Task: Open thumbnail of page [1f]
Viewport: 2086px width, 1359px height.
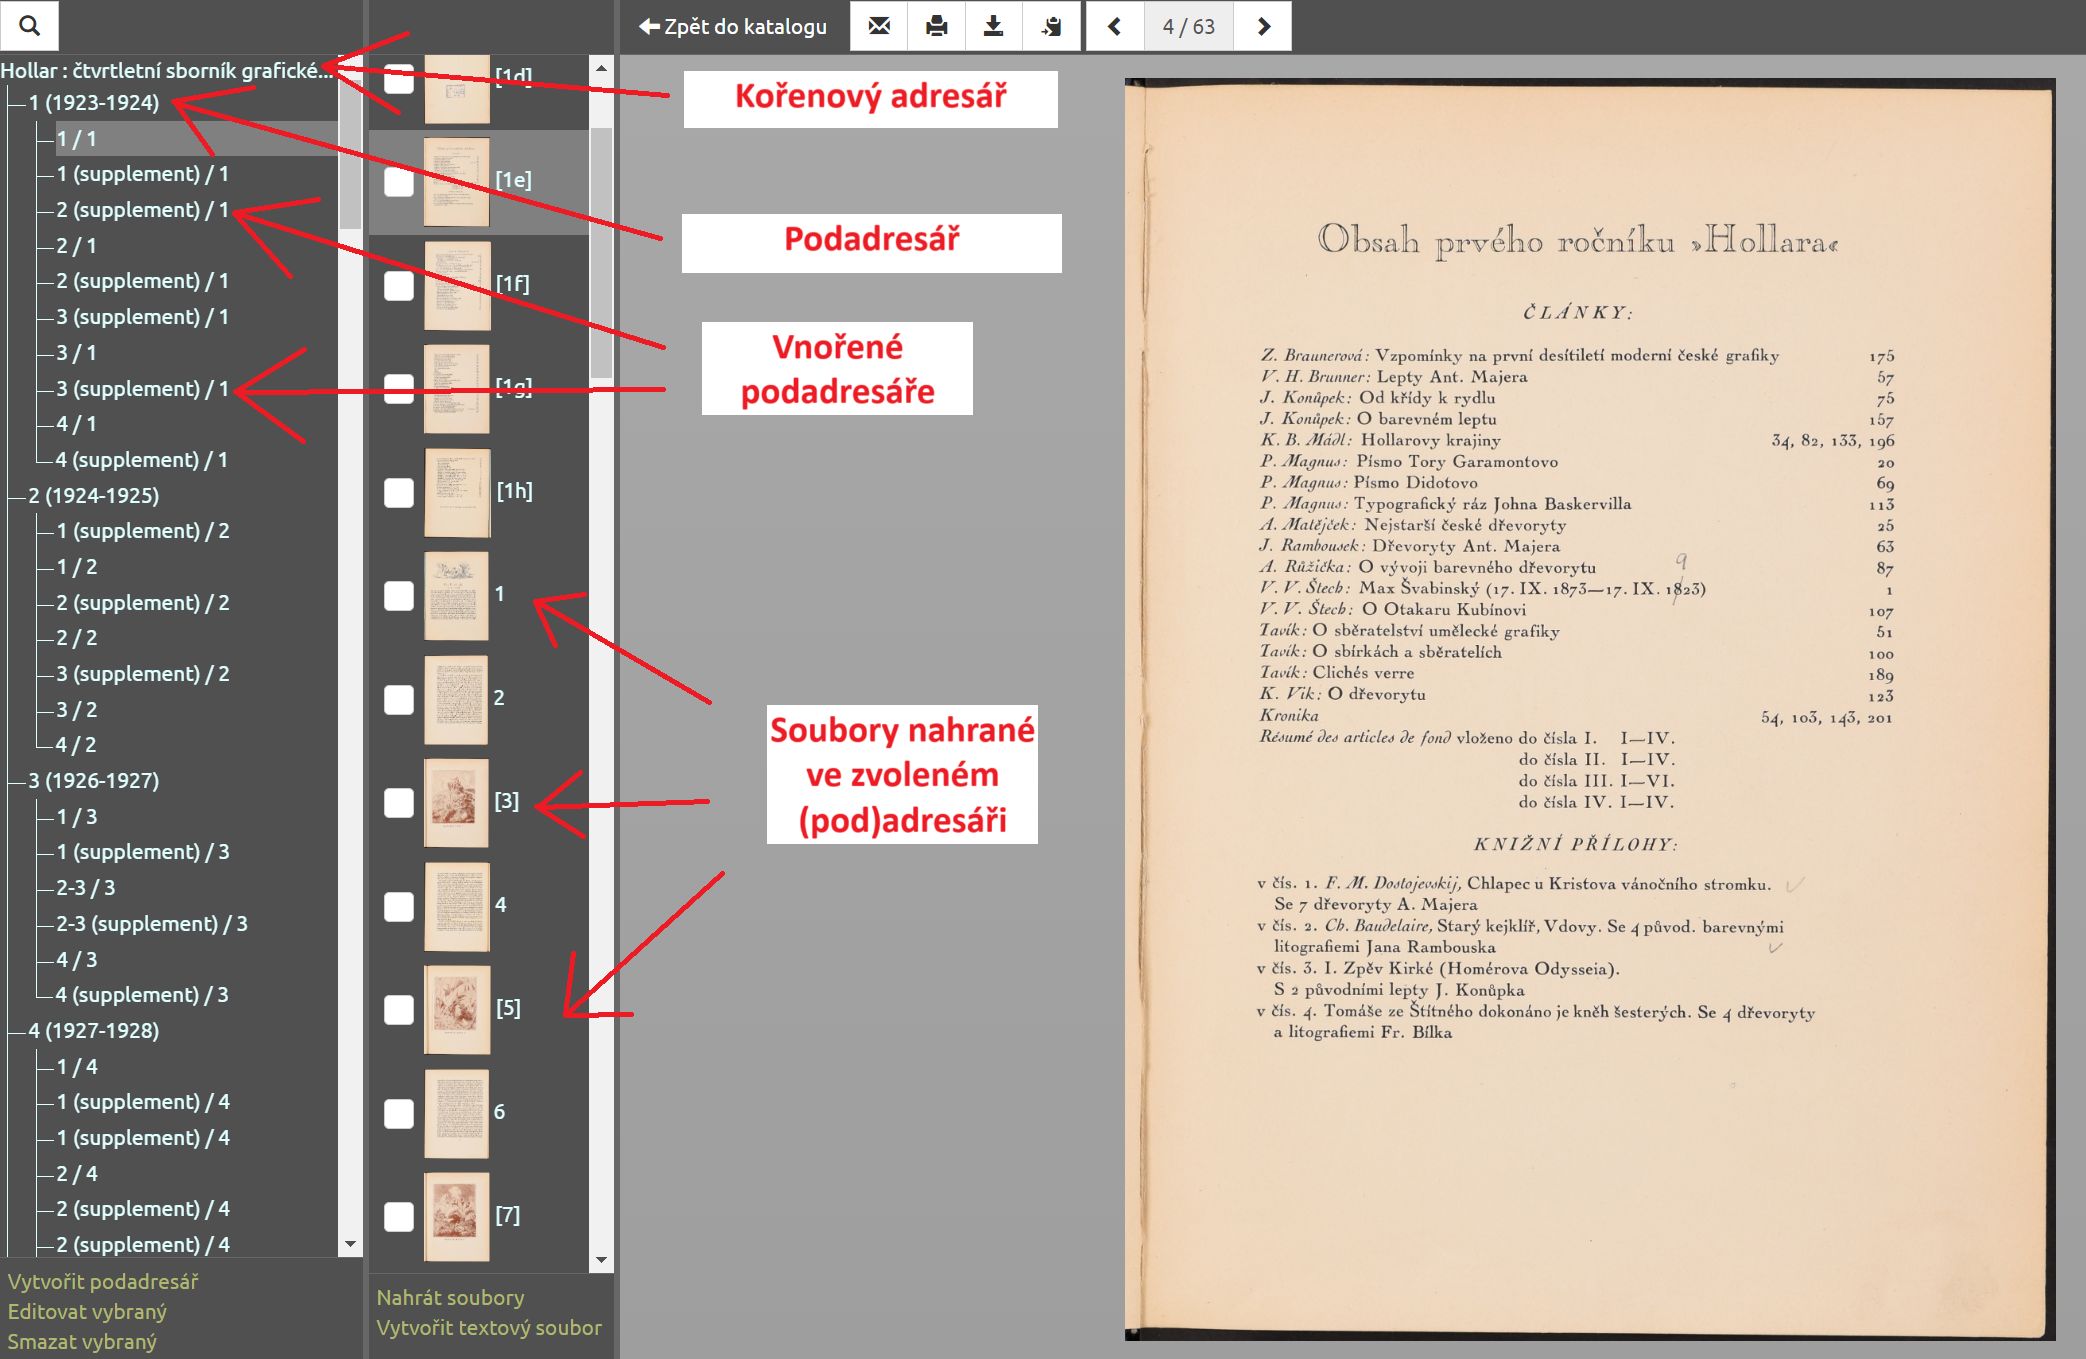Action: pos(457,286)
